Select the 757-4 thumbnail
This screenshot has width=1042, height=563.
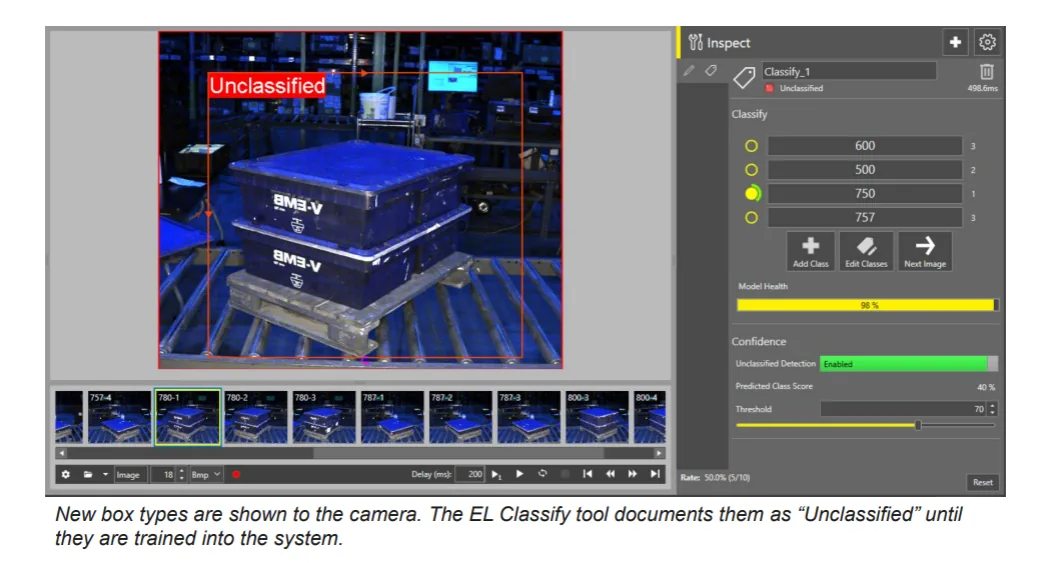coord(120,417)
